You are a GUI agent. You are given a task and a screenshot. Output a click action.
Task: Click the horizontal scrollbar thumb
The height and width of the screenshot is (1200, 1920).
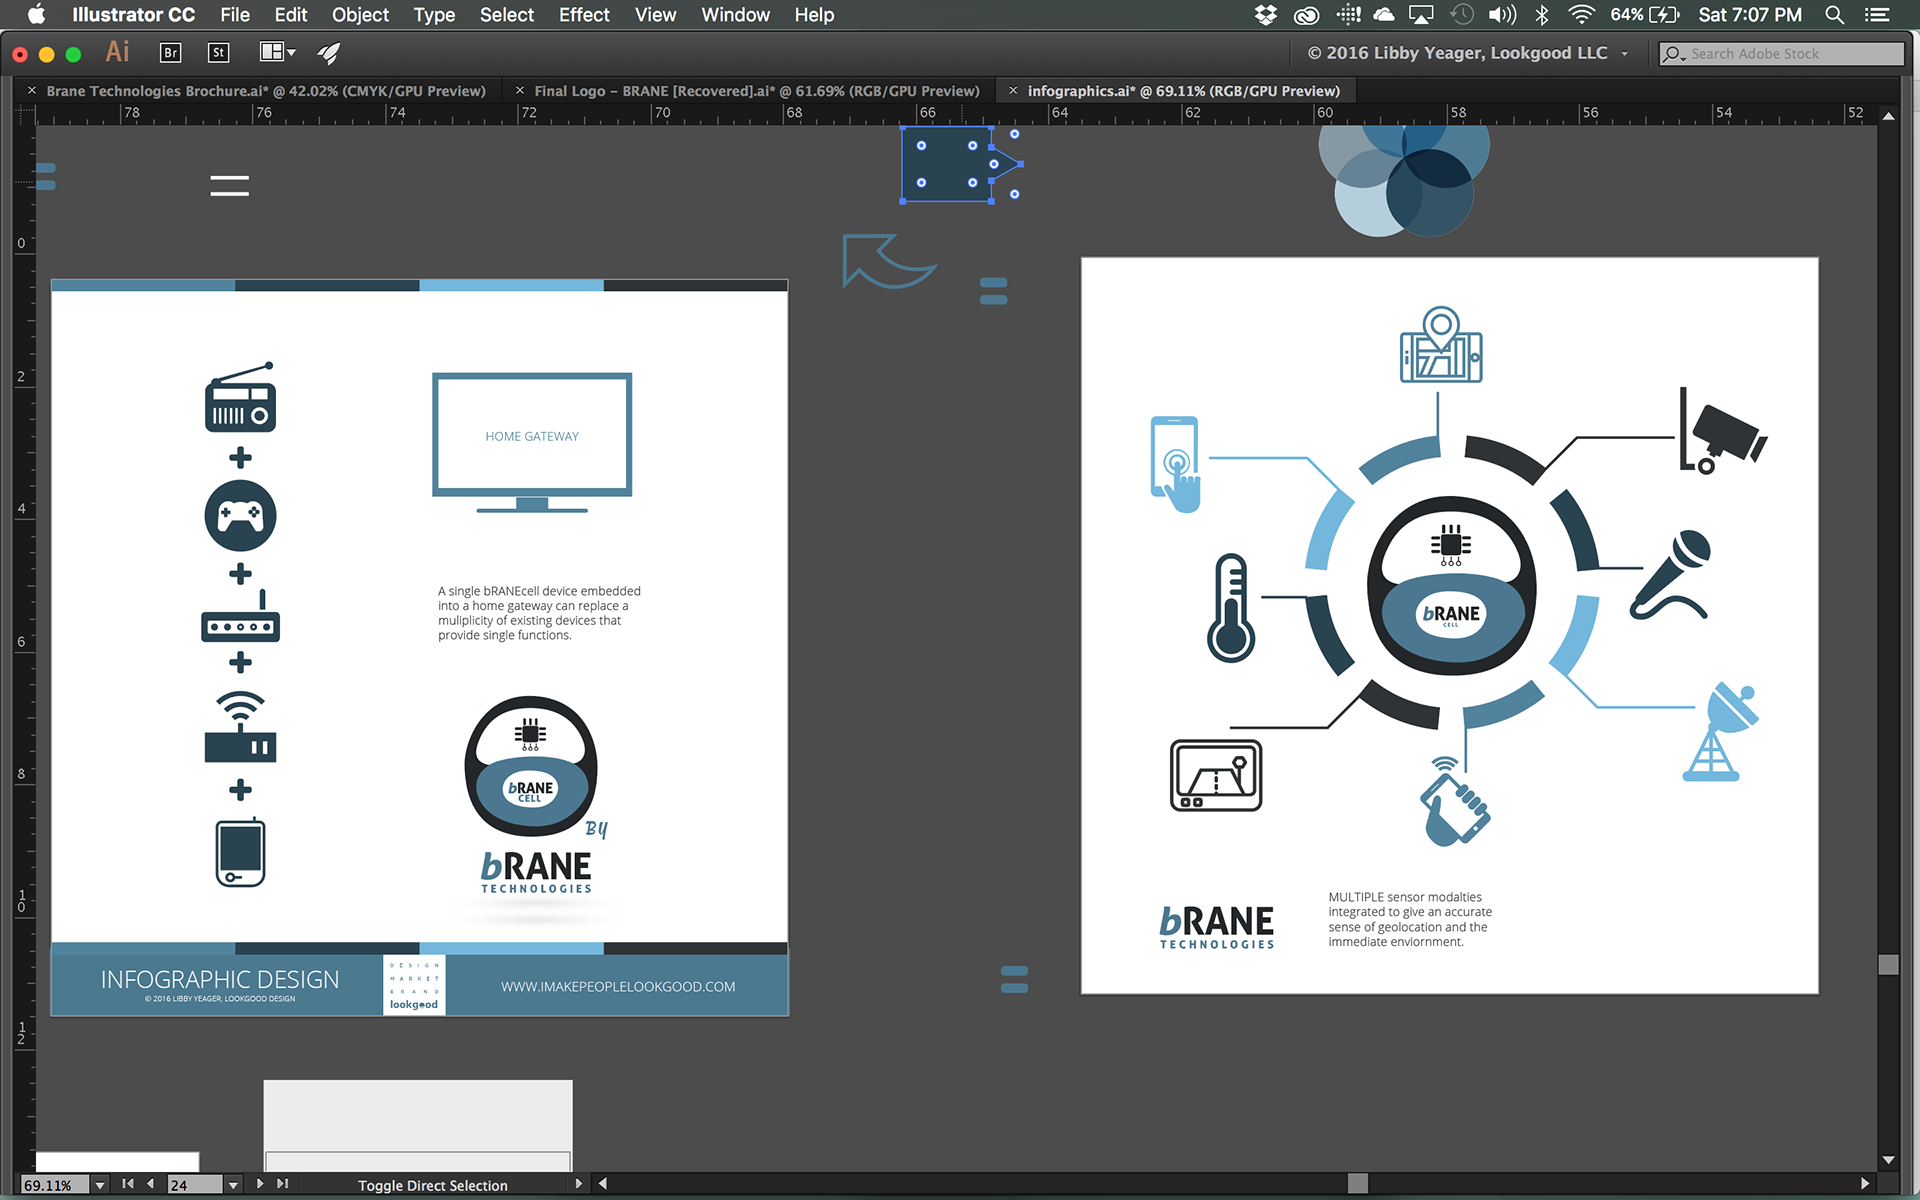(1357, 1183)
